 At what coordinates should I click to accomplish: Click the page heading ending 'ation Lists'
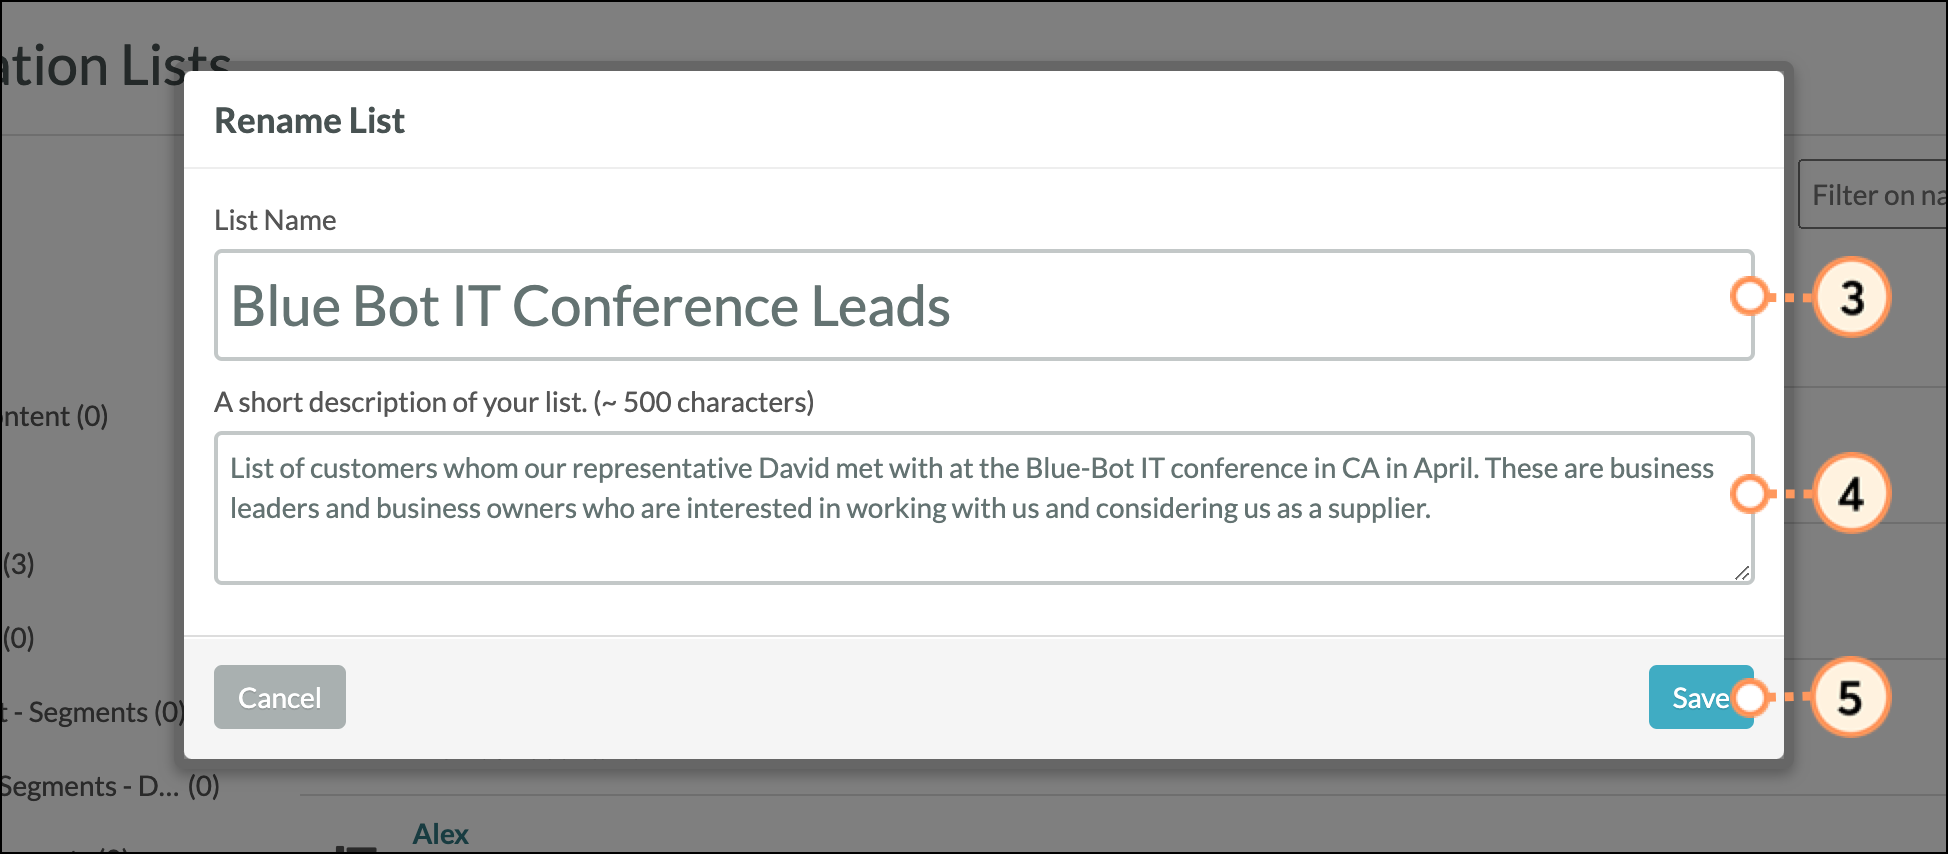[x=115, y=66]
